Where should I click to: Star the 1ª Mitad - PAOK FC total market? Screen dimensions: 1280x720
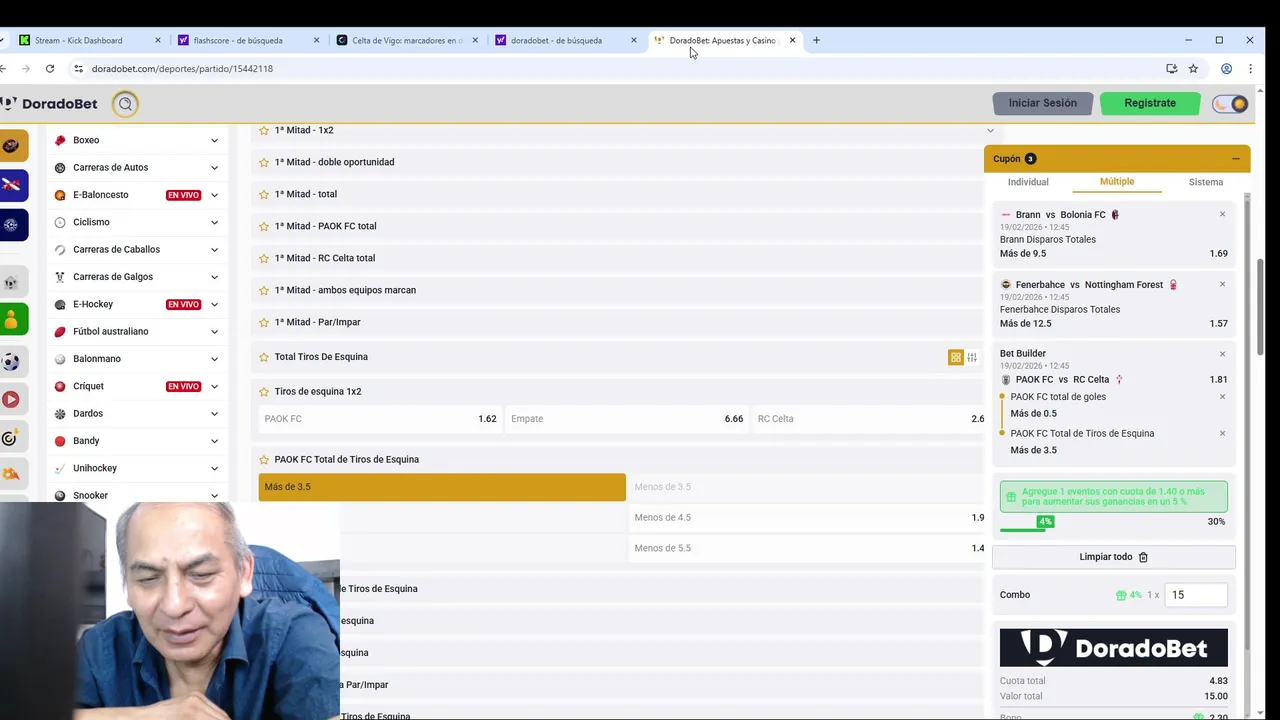(264, 226)
